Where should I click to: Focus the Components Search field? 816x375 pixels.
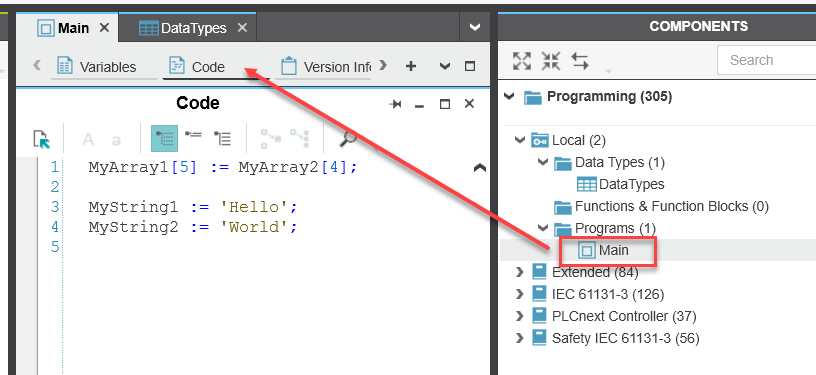[767, 60]
